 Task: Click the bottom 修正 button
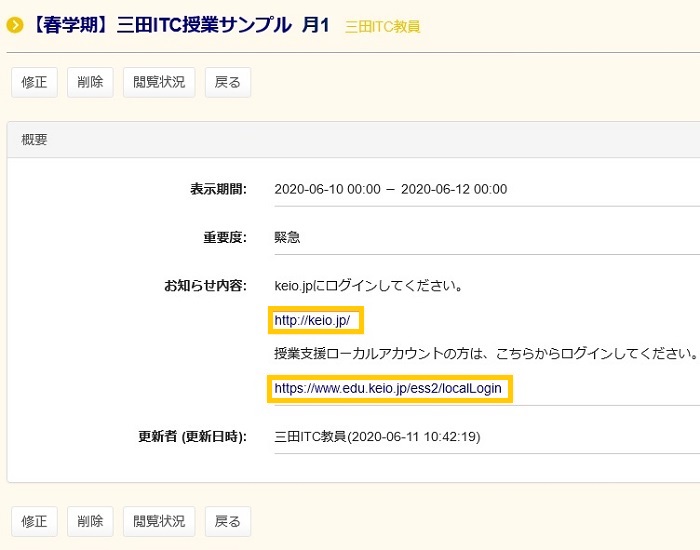(x=34, y=521)
